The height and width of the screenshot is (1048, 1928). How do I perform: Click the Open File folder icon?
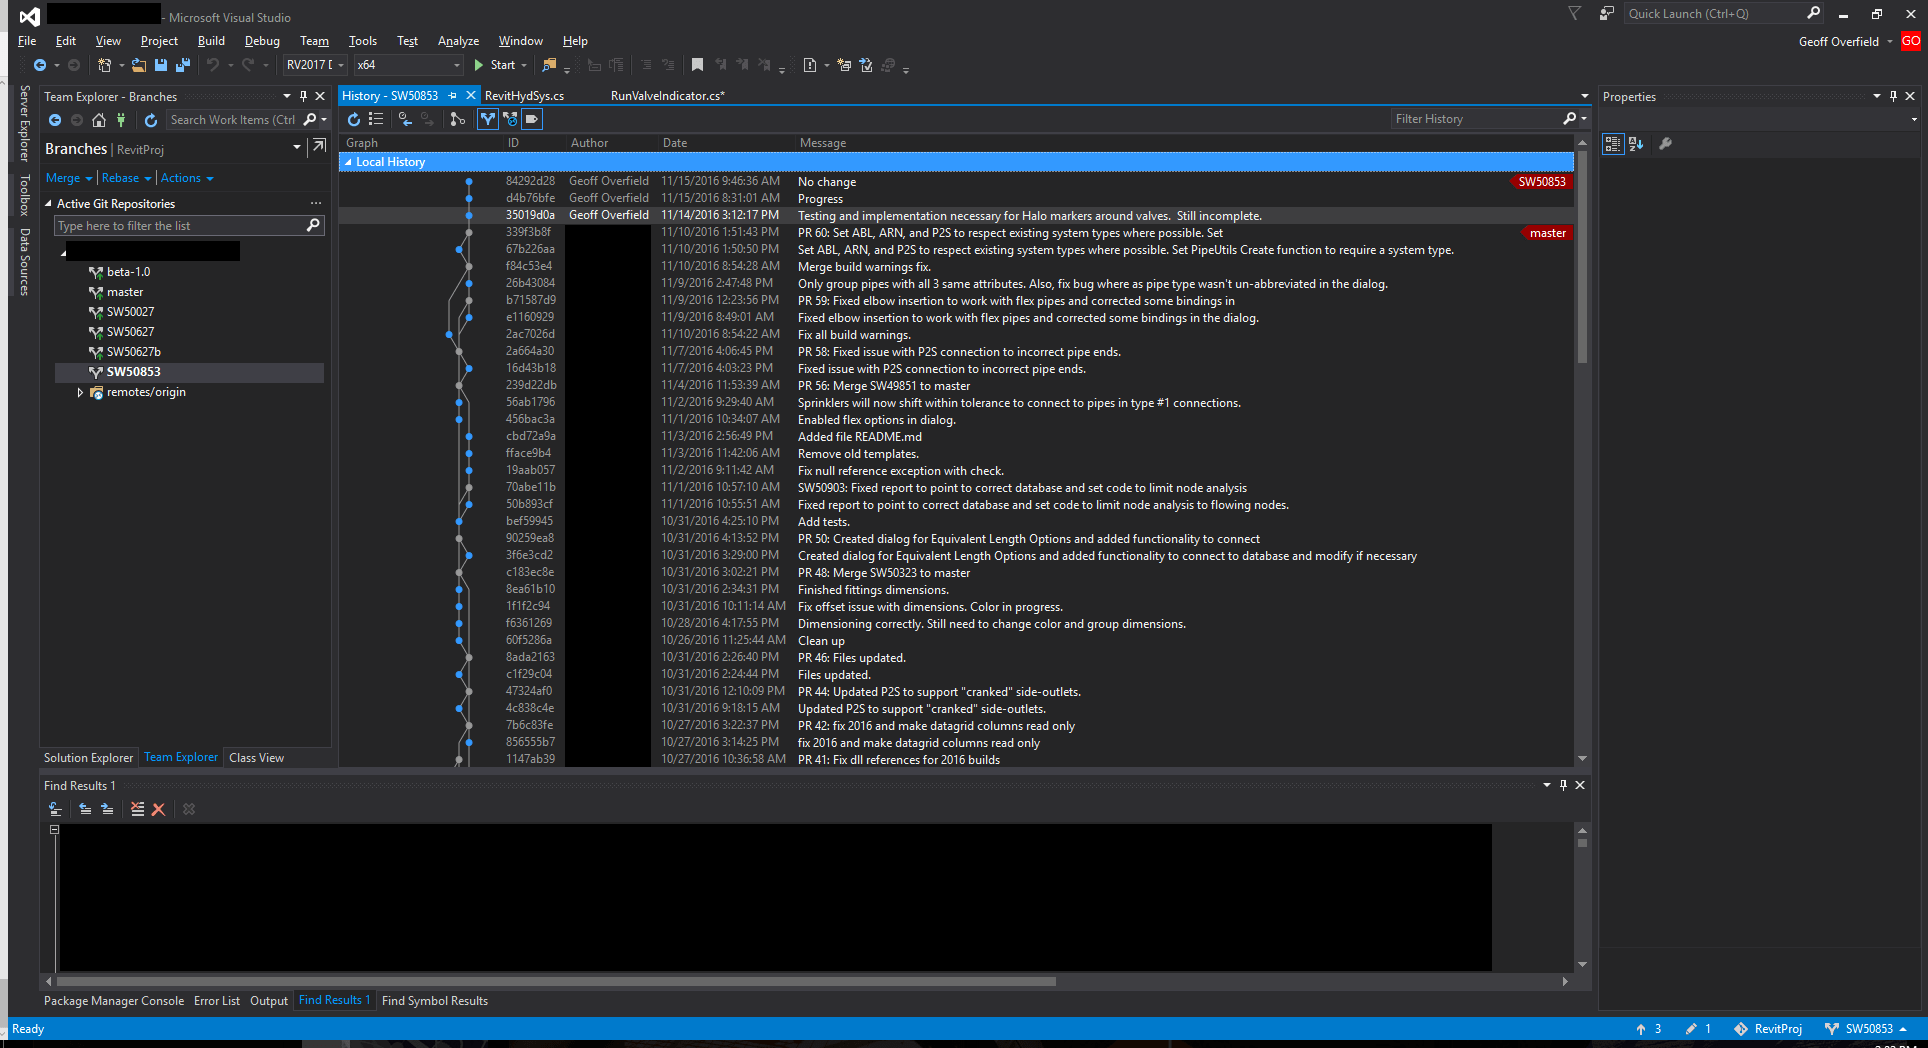[139, 65]
